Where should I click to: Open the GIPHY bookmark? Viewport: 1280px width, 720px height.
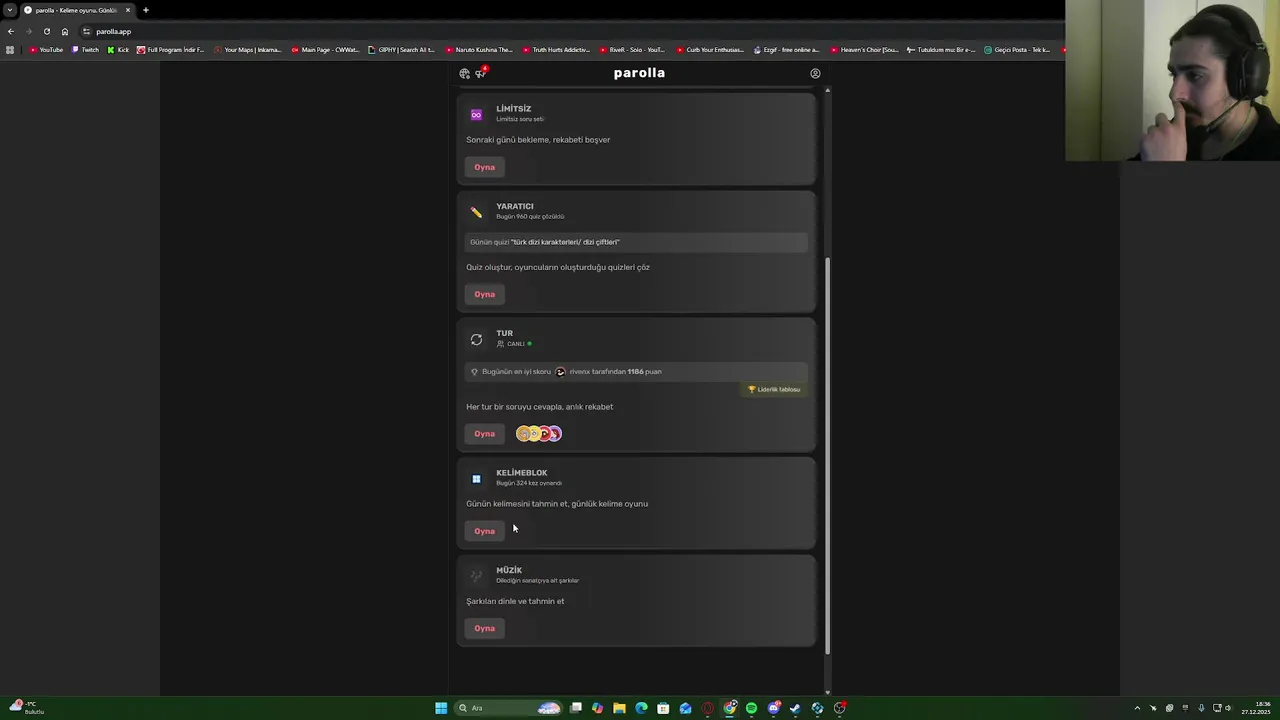(401, 49)
